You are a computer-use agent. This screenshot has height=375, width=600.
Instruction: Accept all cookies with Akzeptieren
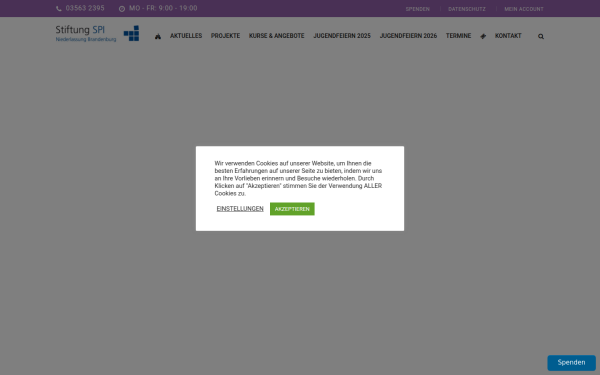coord(292,209)
